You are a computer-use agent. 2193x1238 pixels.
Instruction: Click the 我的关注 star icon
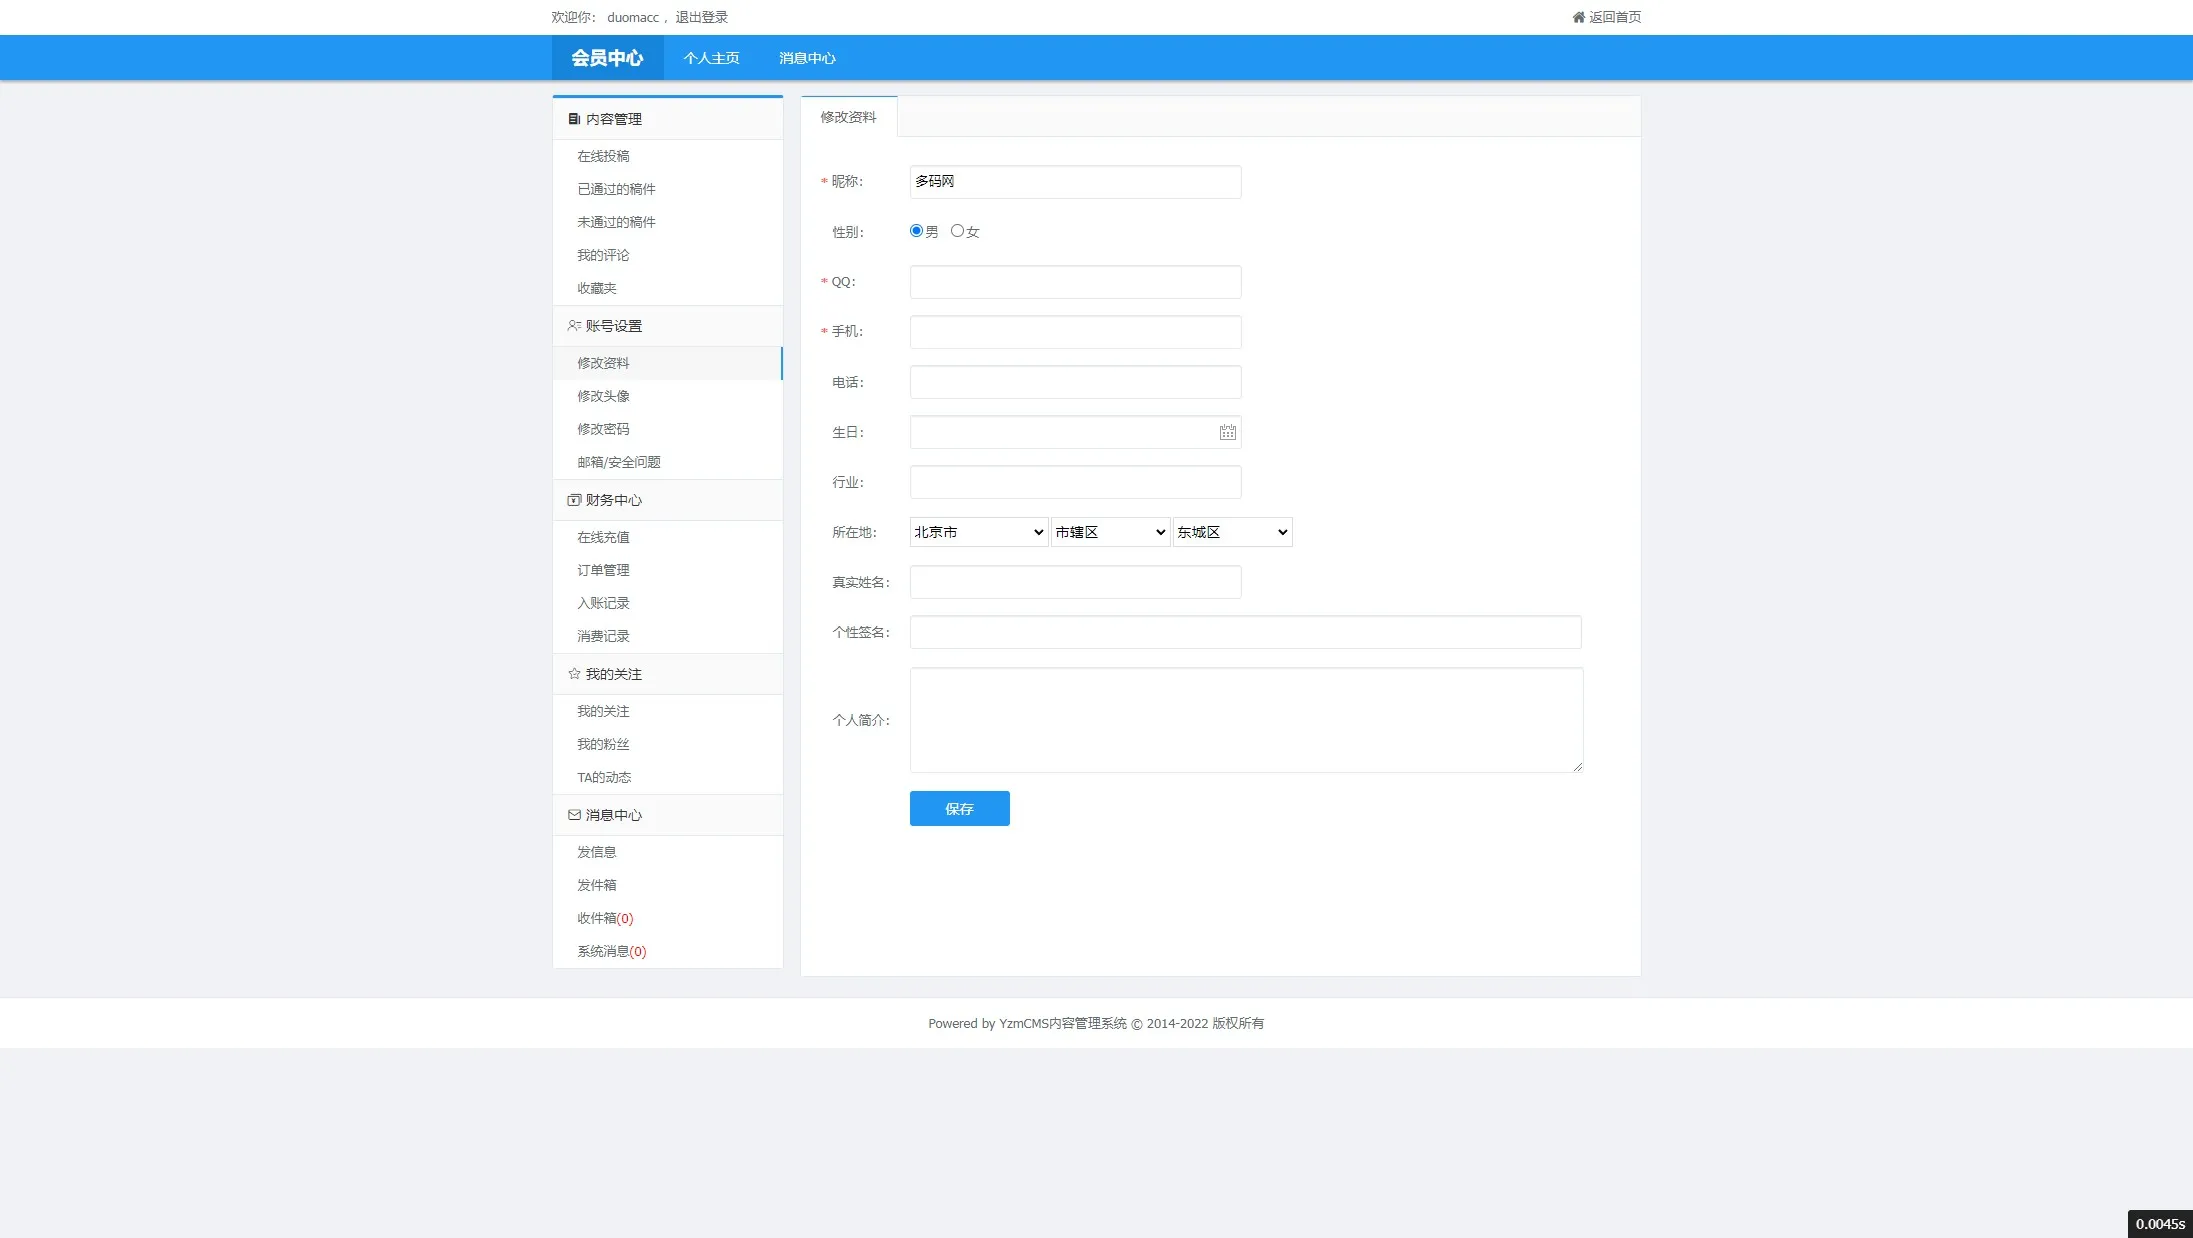[574, 674]
